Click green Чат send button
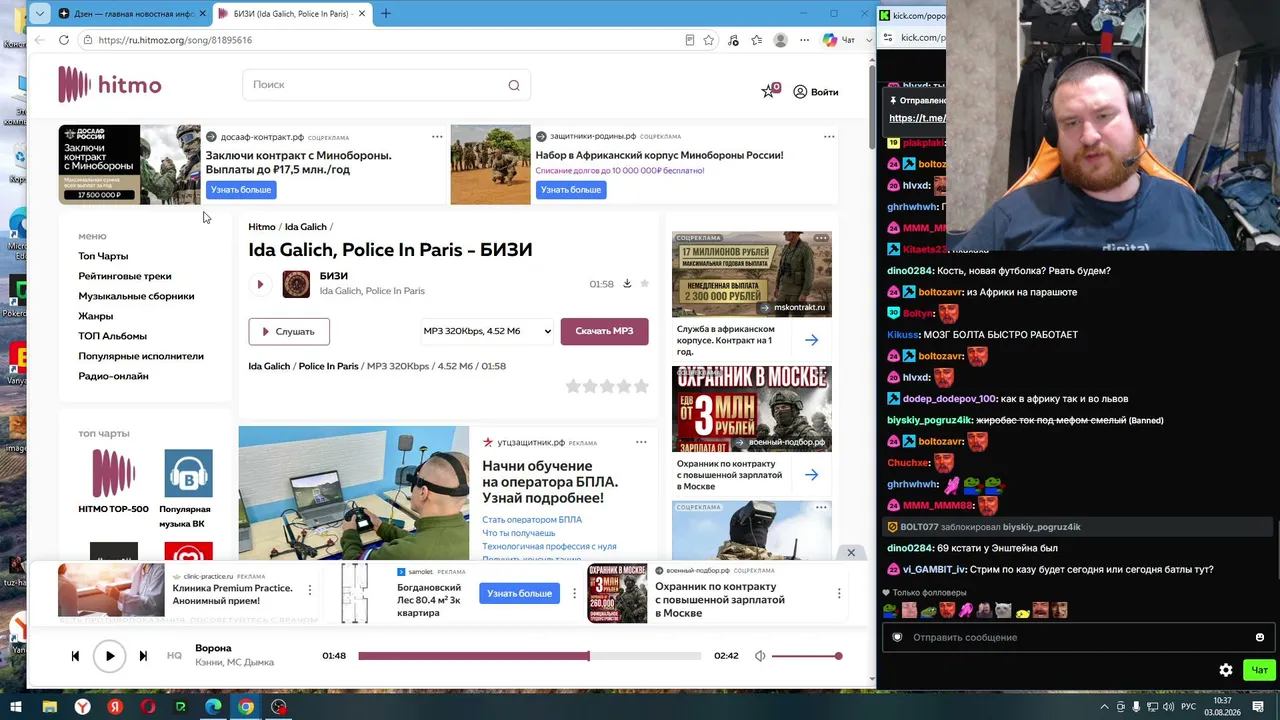Screen dimensions: 1280x720 coord(1259,670)
